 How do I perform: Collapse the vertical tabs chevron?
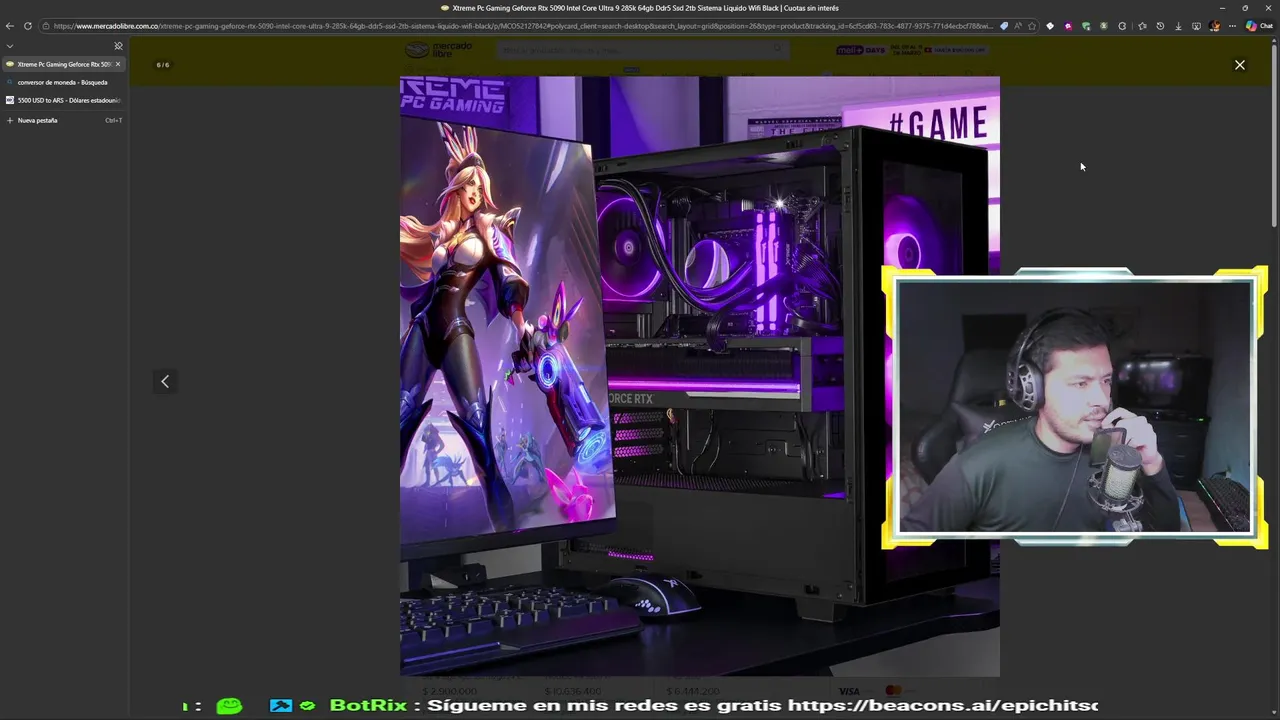[10, 46]
